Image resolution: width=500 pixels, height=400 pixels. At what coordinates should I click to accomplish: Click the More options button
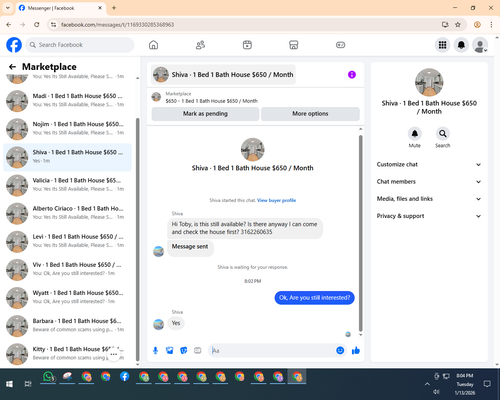tap(310, 114)
